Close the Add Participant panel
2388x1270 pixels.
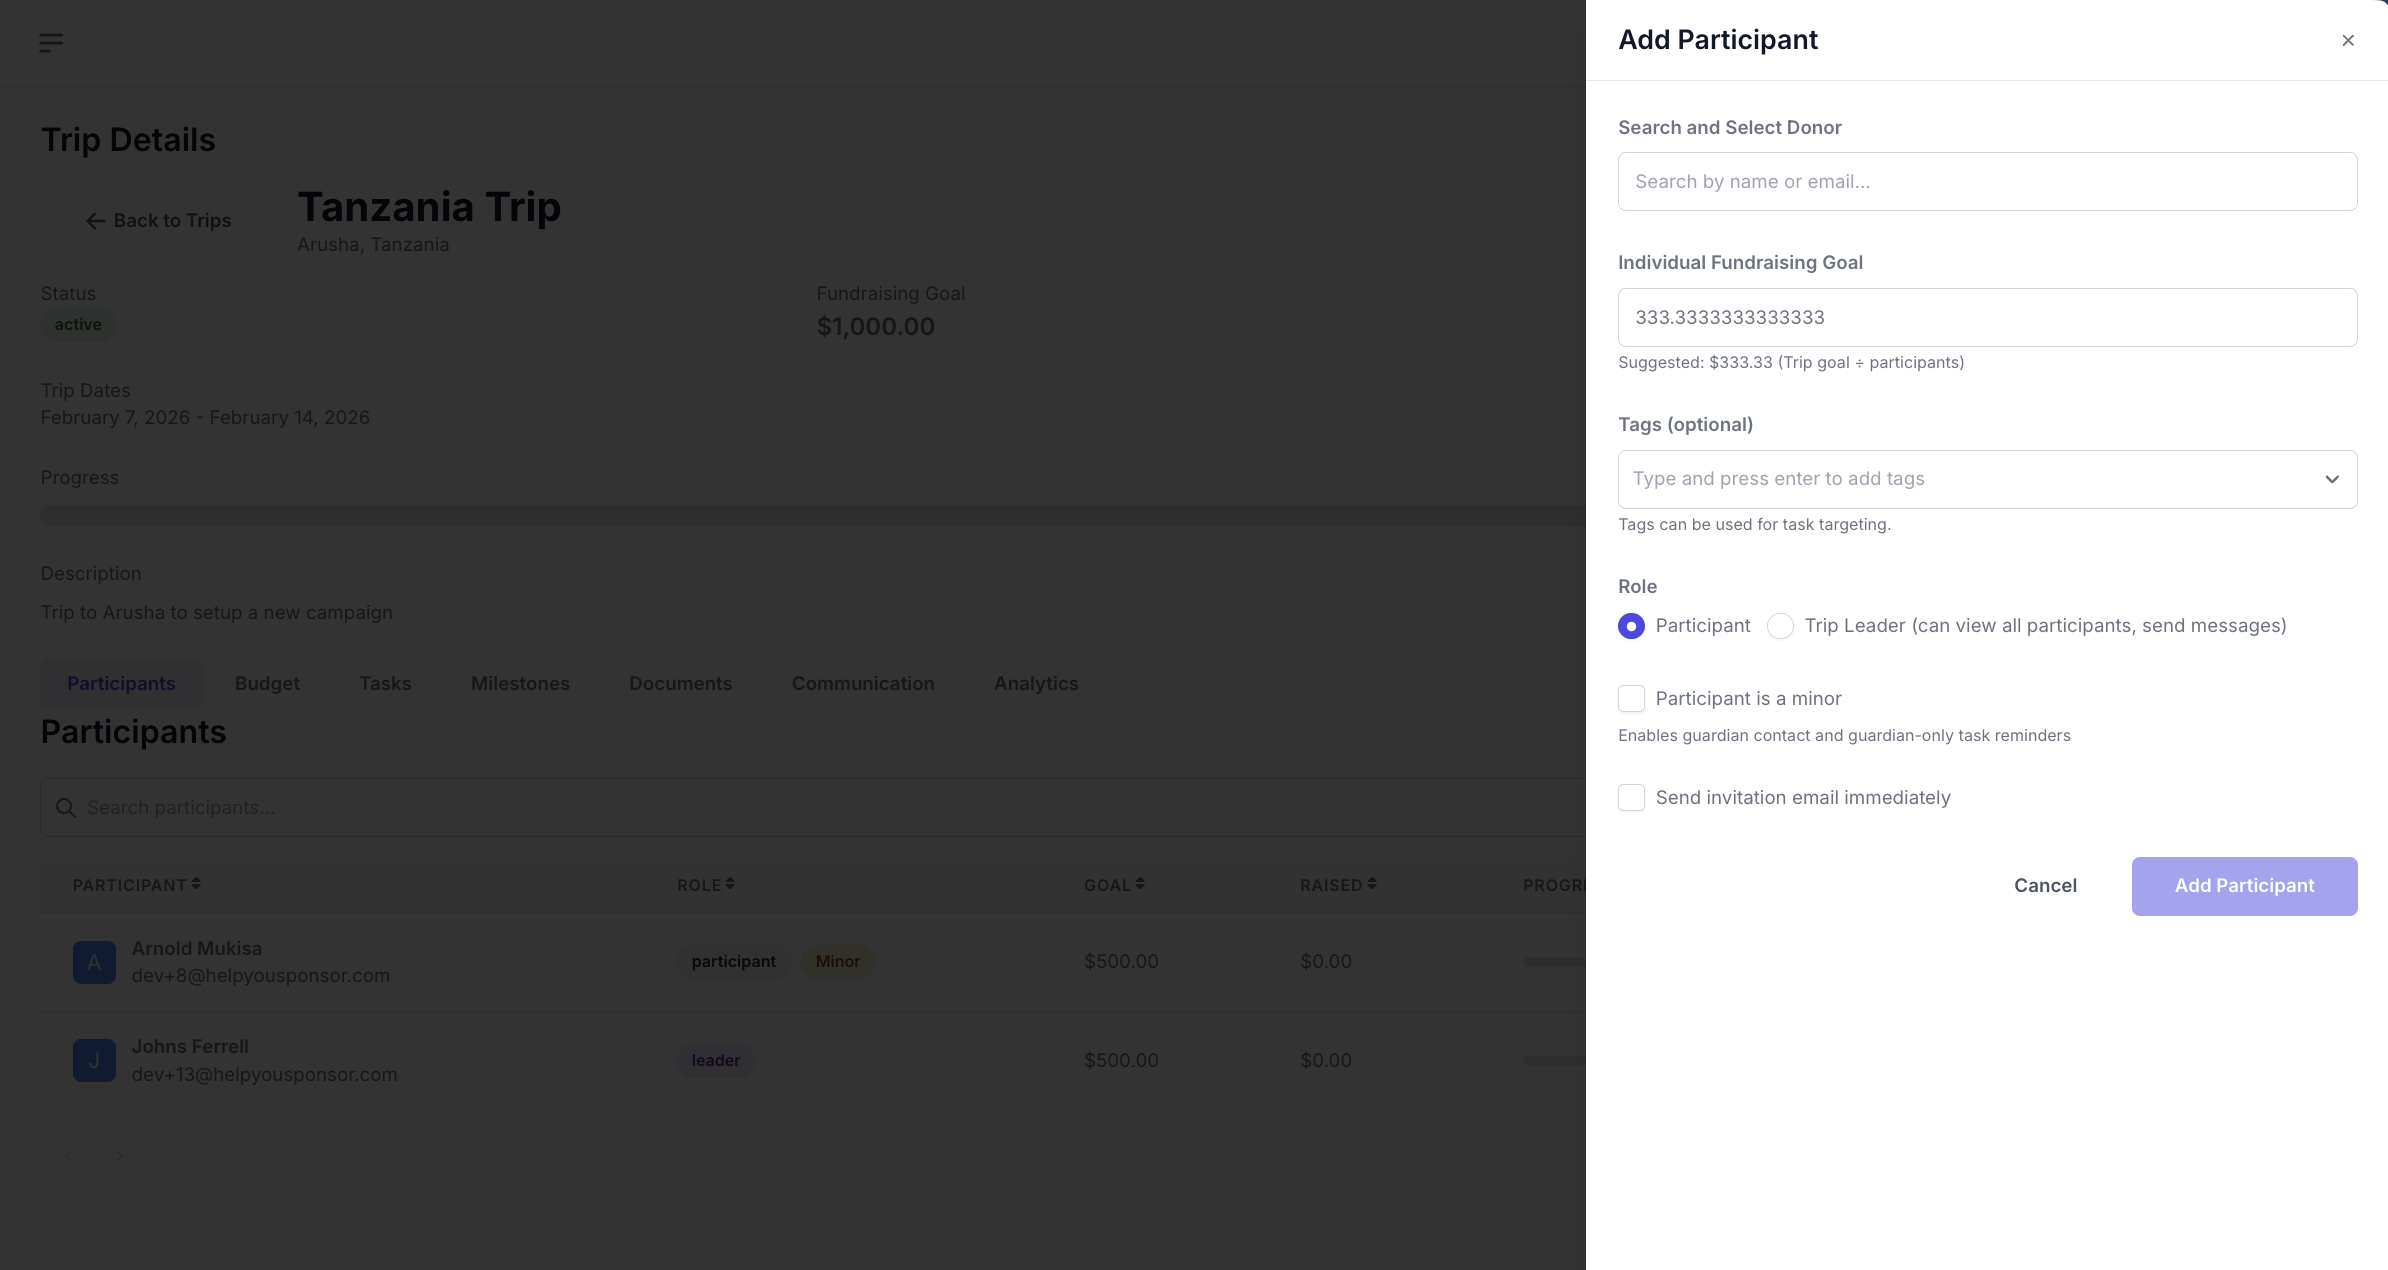[2347, 40]
